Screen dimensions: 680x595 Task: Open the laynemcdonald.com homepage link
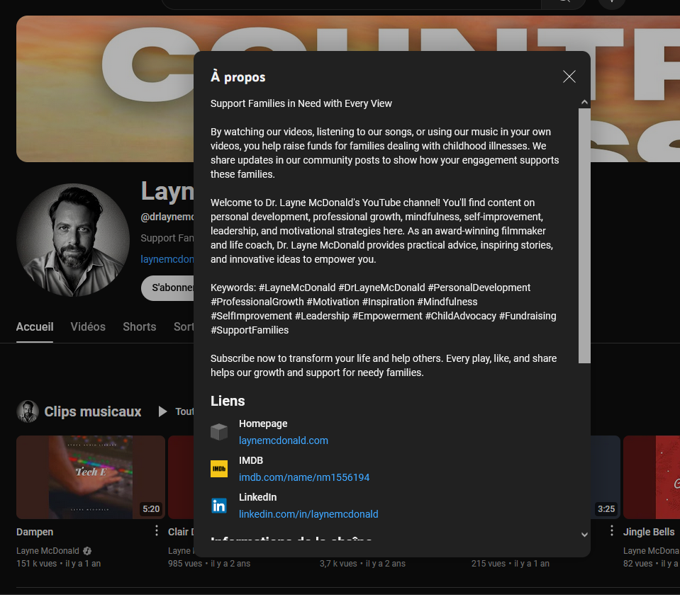(x=283, y=440)
